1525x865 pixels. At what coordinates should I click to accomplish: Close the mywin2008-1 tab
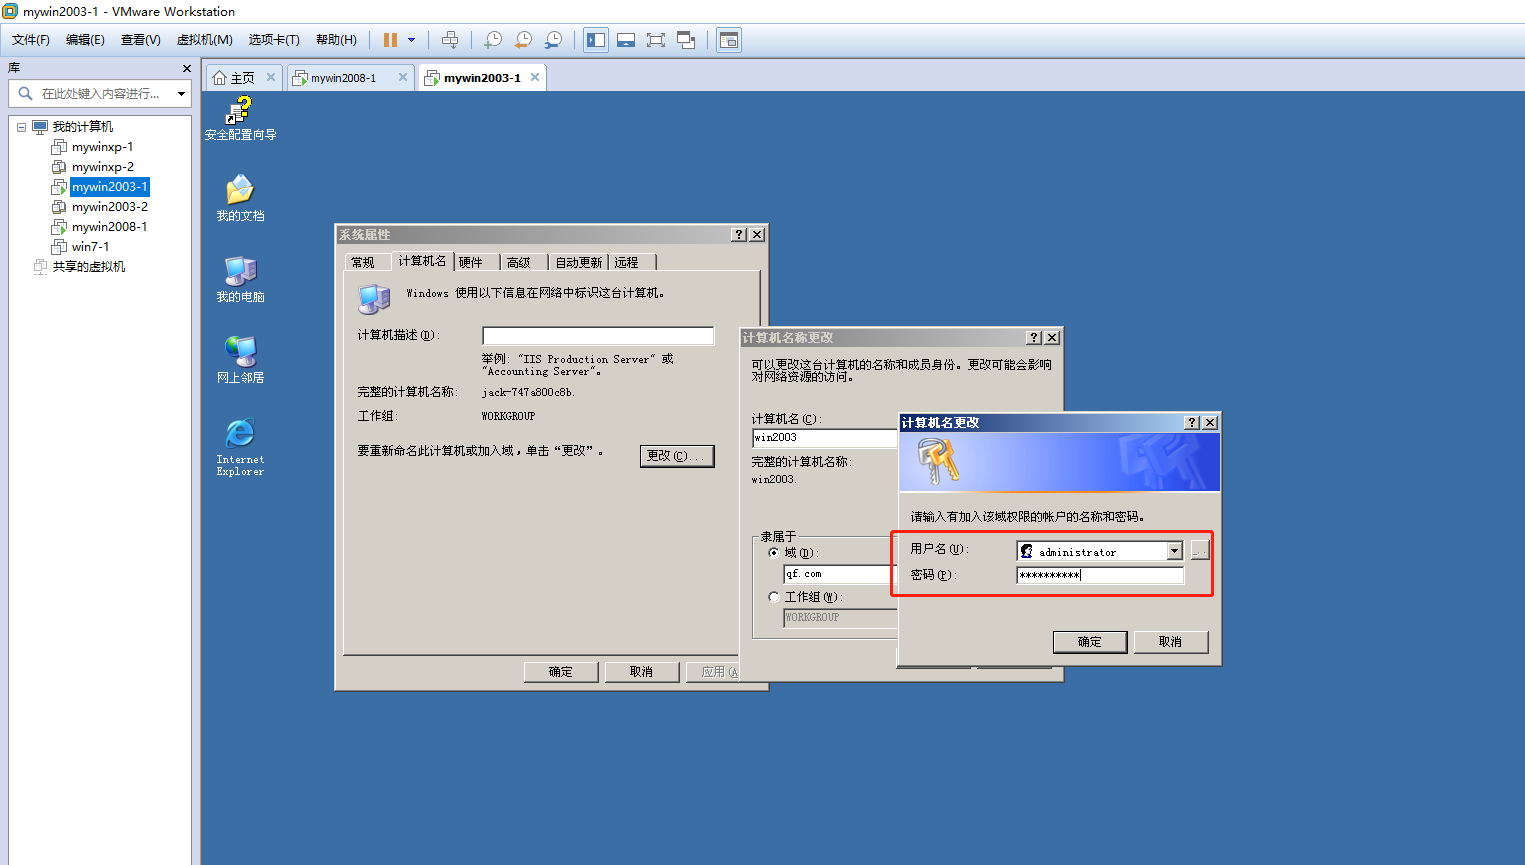[x=403, y=77]
